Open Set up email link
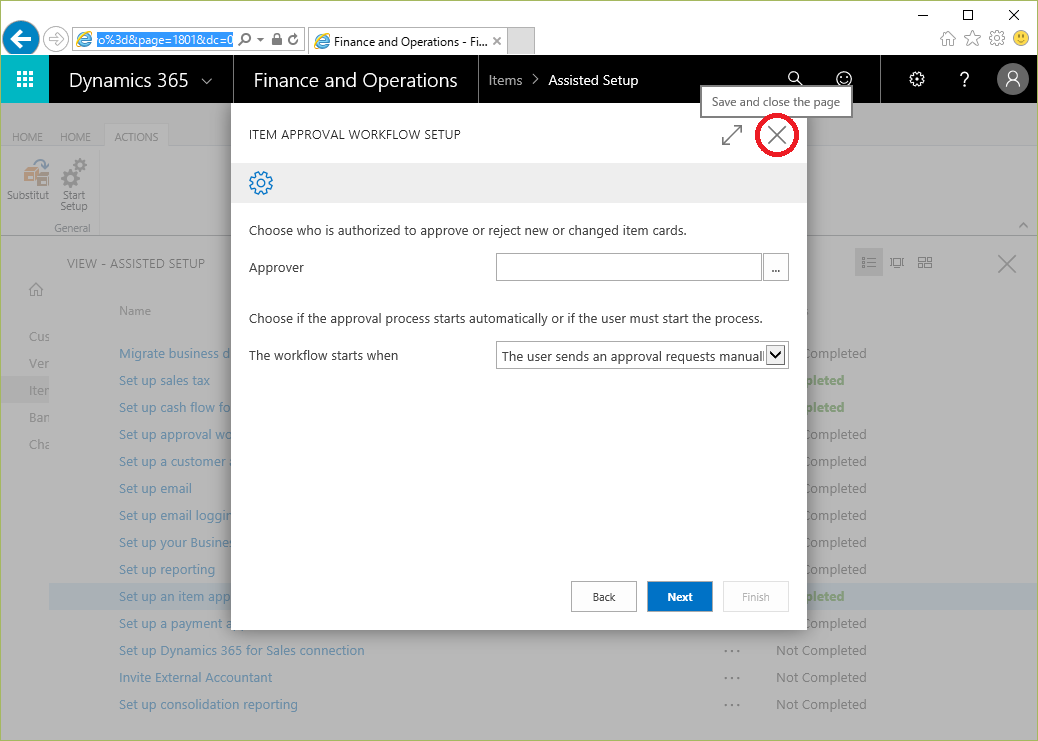Image resolution: width=1038 pixels, height=741 pixels. pyautogui.click(x=156, y=489)
